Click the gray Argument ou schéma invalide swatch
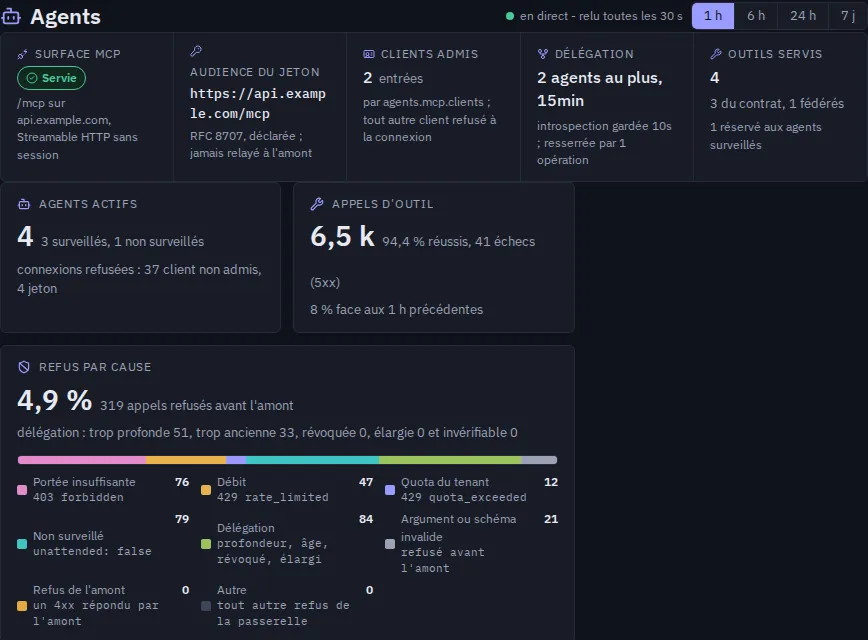 pos(390,544)
